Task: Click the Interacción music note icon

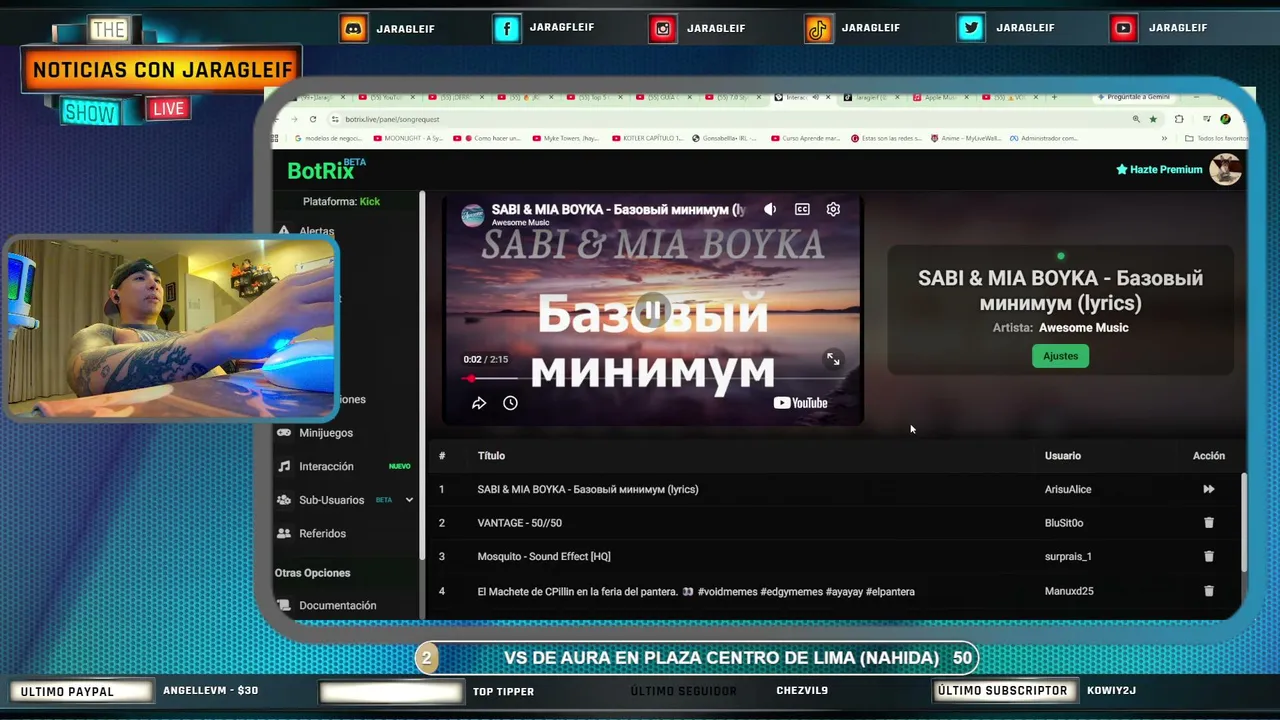Action: tap(284, 466)
